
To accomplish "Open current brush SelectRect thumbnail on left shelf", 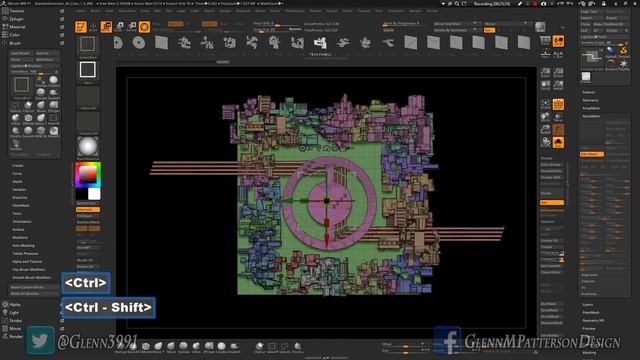I will [x=87, y=45].
